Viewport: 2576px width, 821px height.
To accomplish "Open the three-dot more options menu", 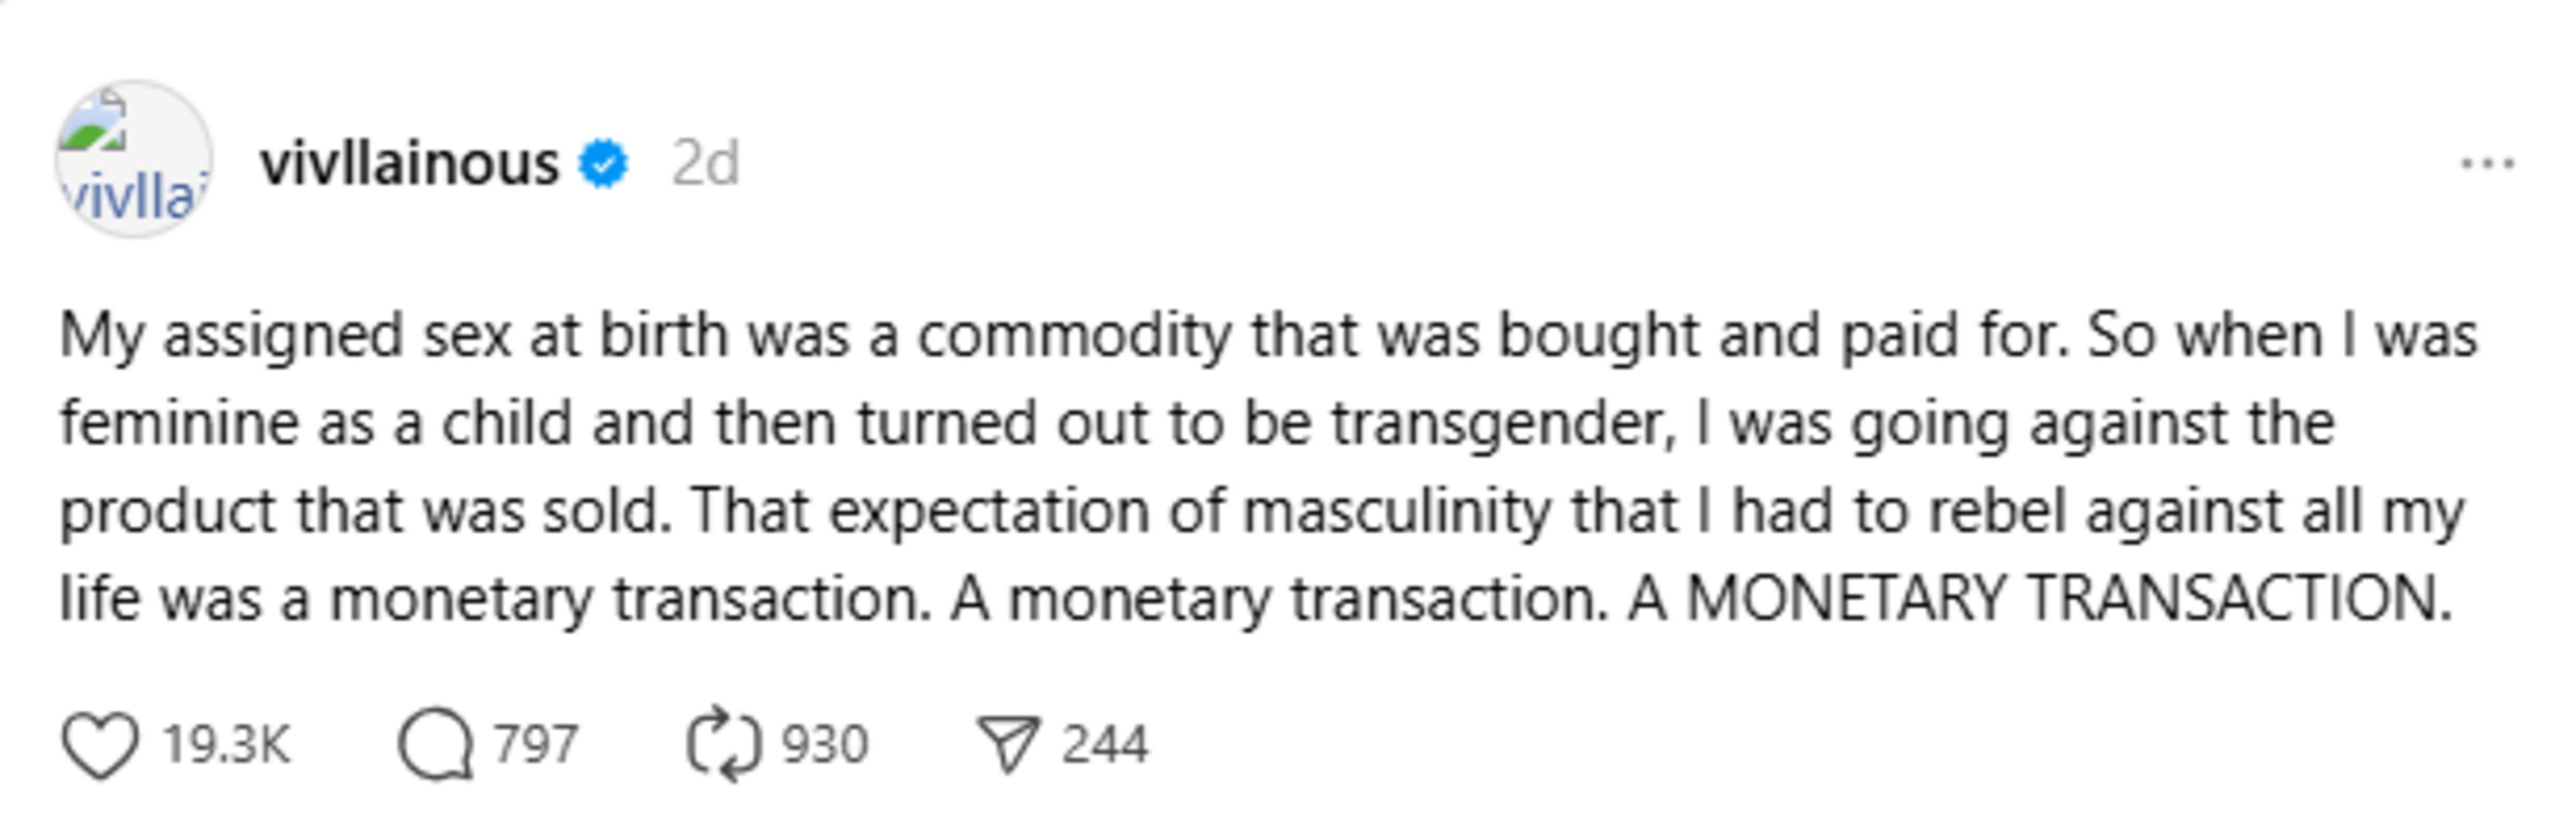I will pyautogui.click(x=2487, y=164).
